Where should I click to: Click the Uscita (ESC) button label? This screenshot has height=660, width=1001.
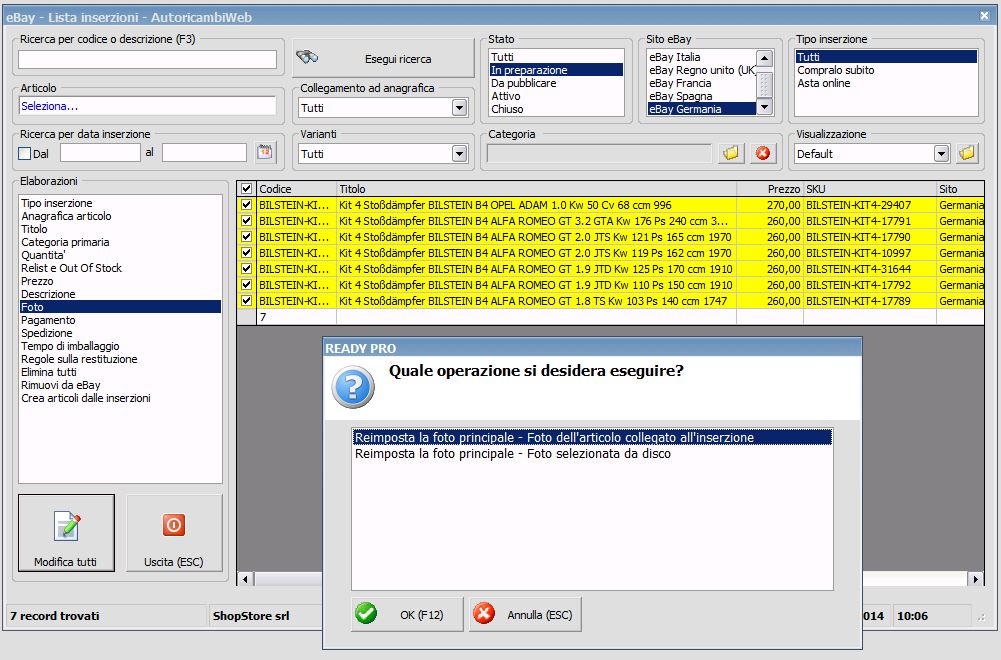pos(174,562)
